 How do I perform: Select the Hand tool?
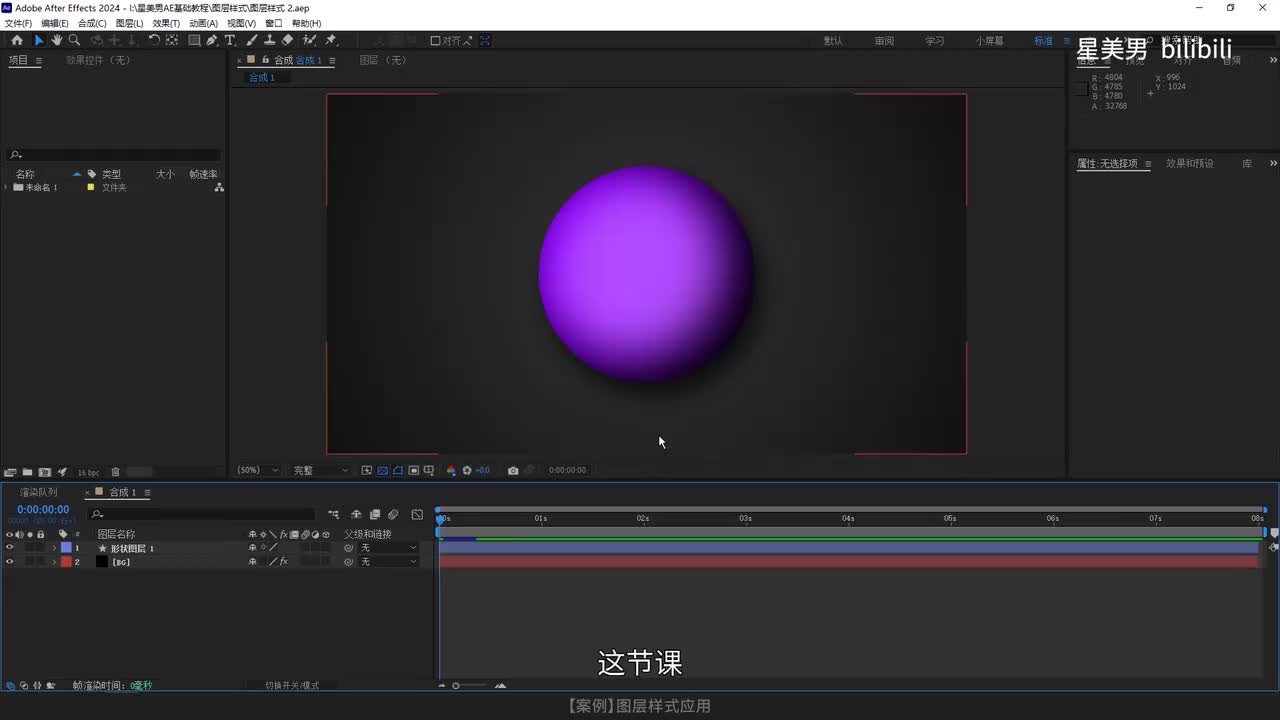tap(57, 40)
